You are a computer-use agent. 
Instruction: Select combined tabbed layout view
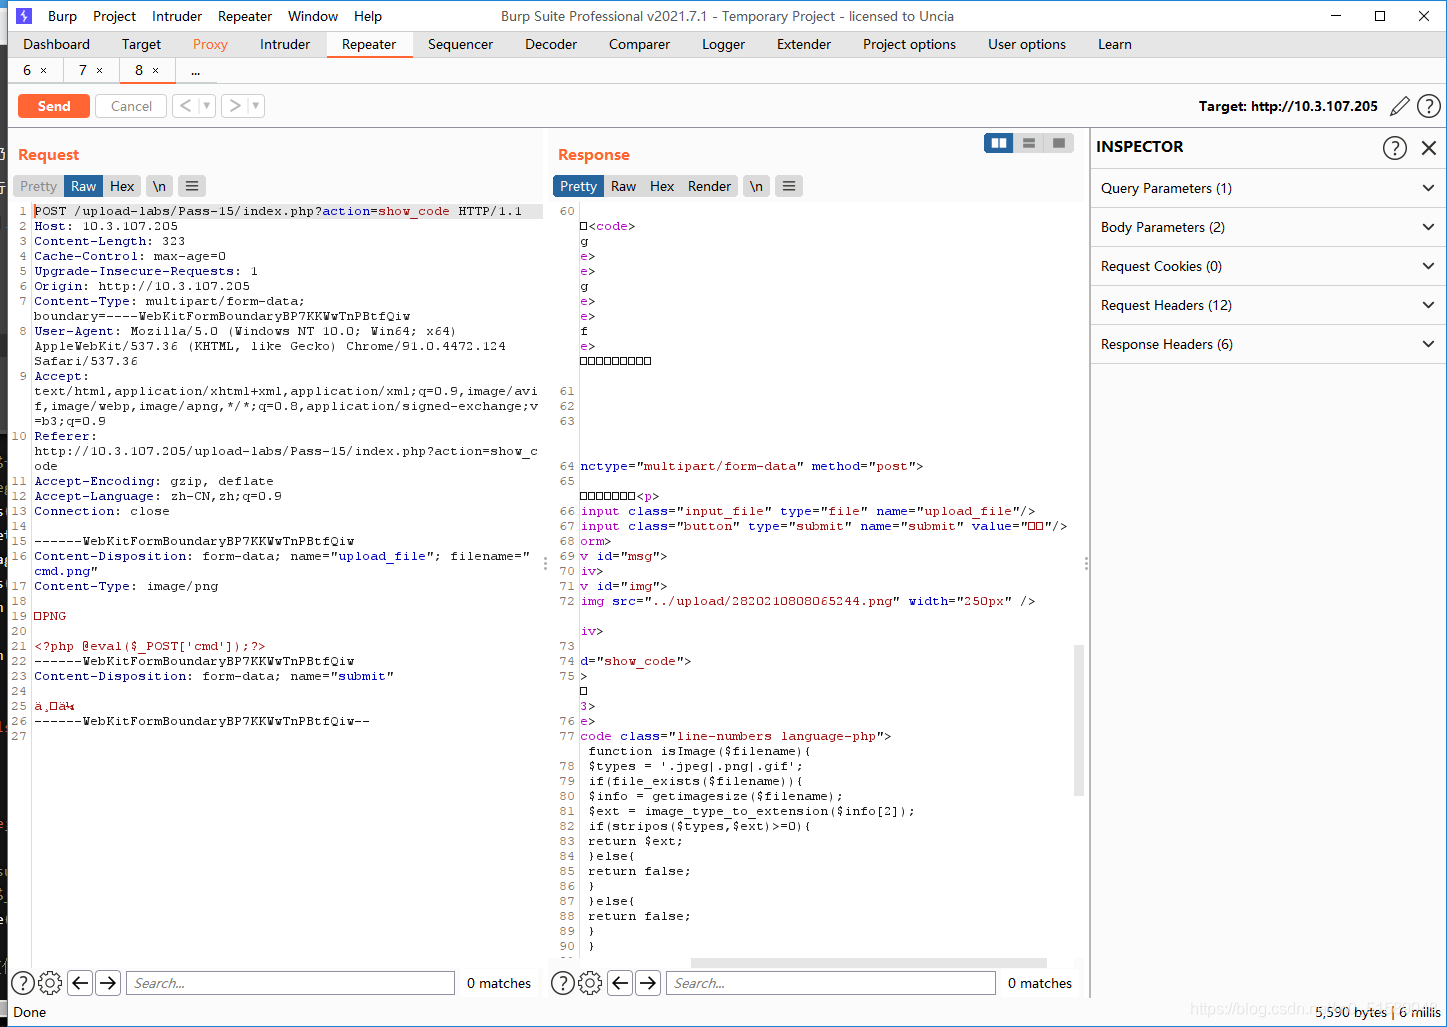click(1059, 143)
